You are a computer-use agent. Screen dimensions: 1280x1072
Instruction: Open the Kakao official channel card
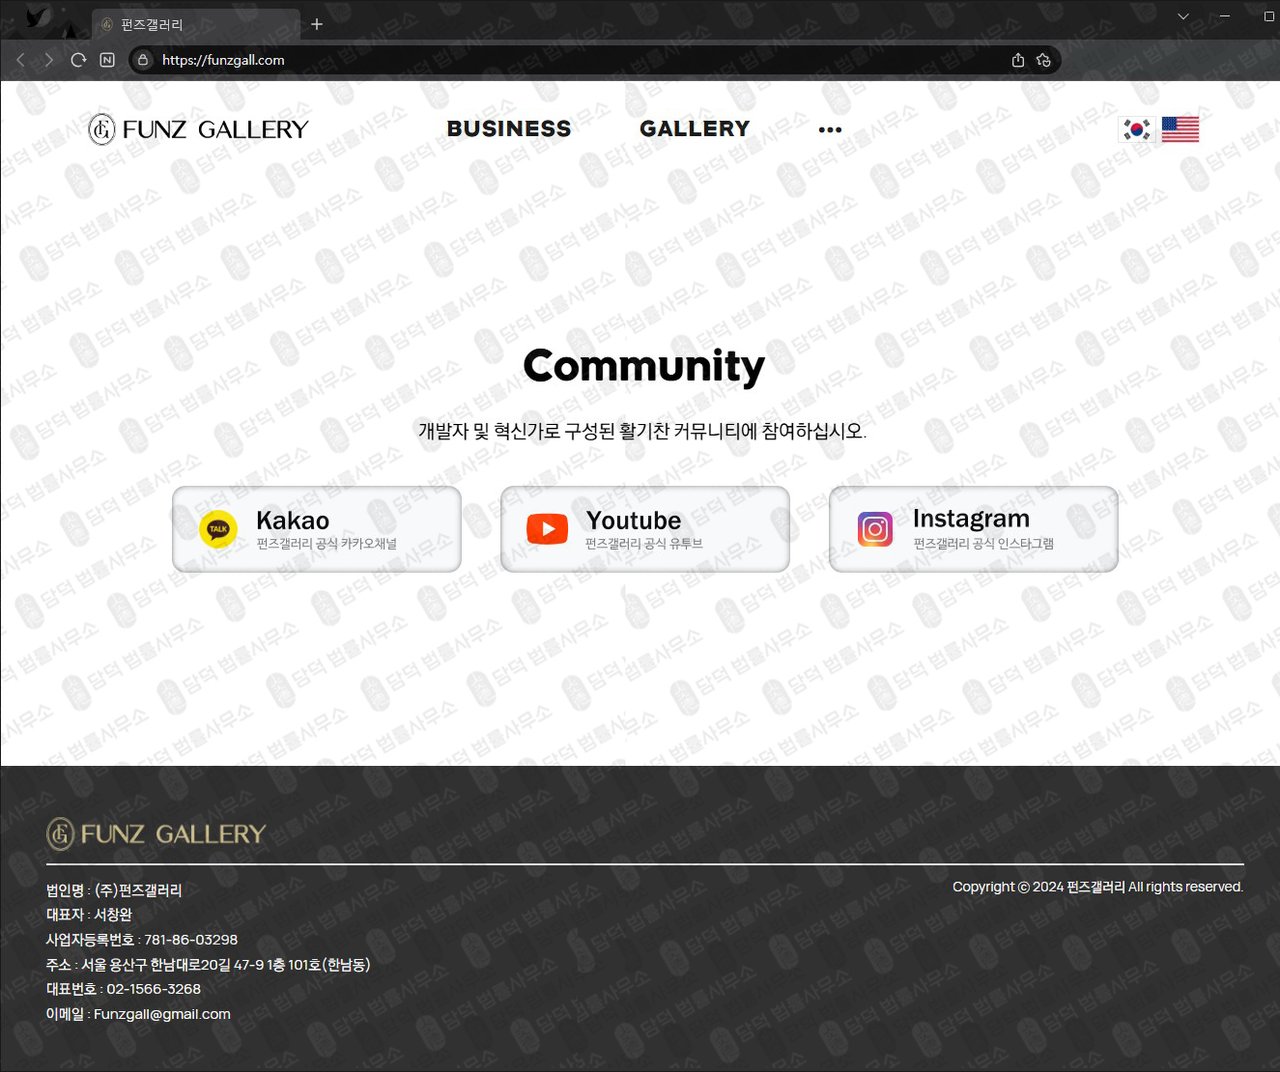tap(317, 529)
